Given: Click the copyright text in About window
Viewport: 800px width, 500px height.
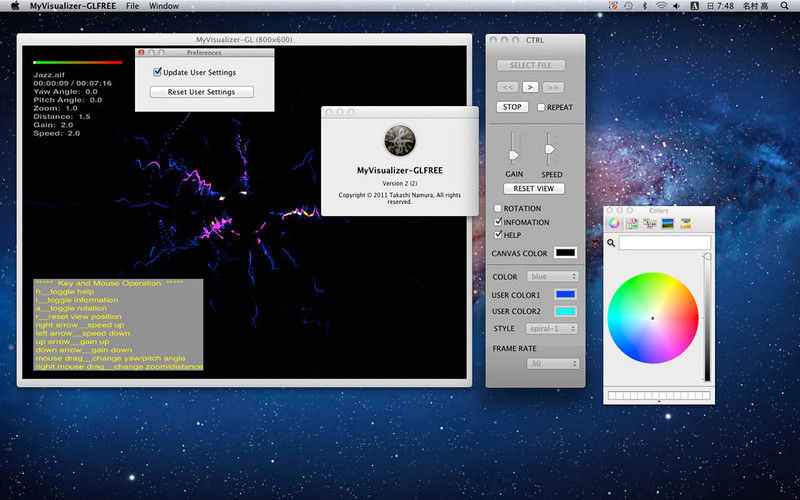Looking at the screenshot, I should (399, 198).
